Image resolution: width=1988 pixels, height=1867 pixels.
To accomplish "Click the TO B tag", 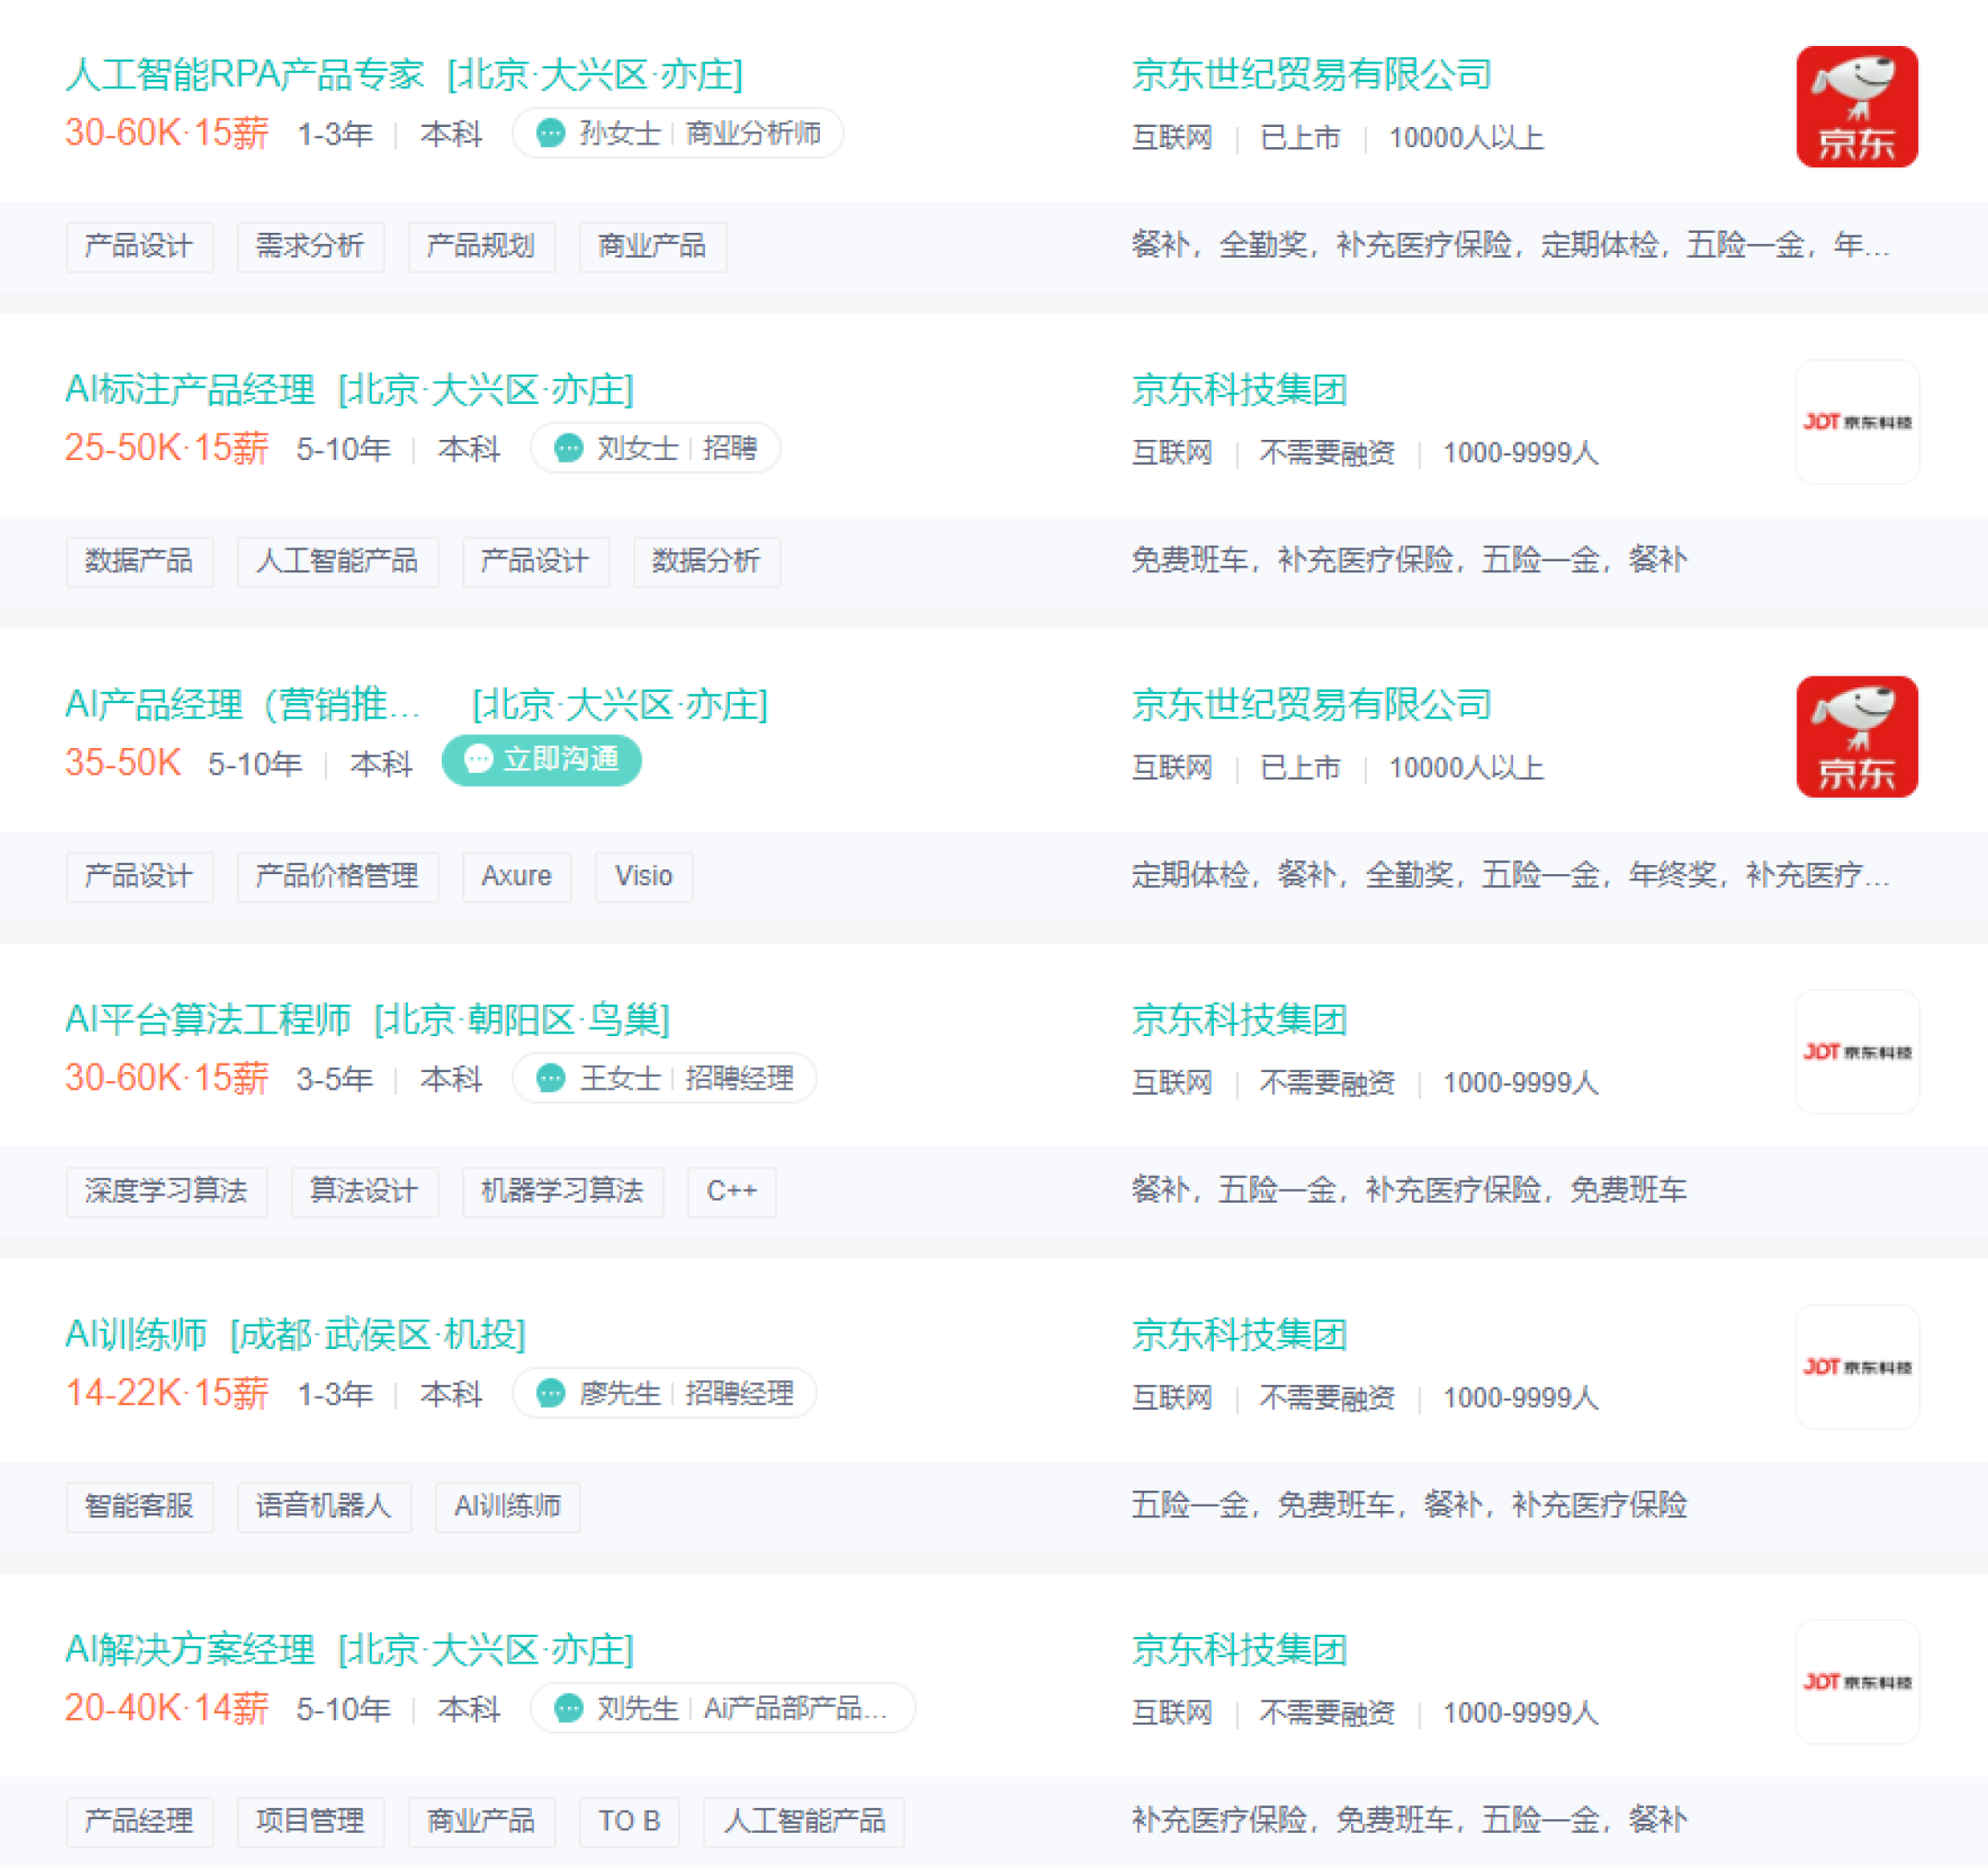I will click(x=629, y=1821).
